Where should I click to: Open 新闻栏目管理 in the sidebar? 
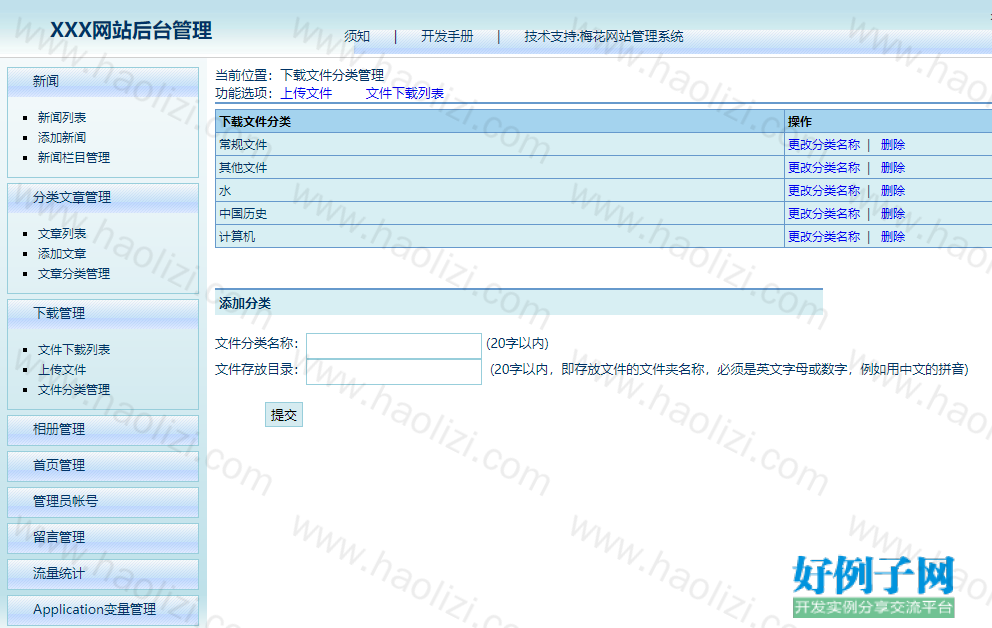click(74, 158)
